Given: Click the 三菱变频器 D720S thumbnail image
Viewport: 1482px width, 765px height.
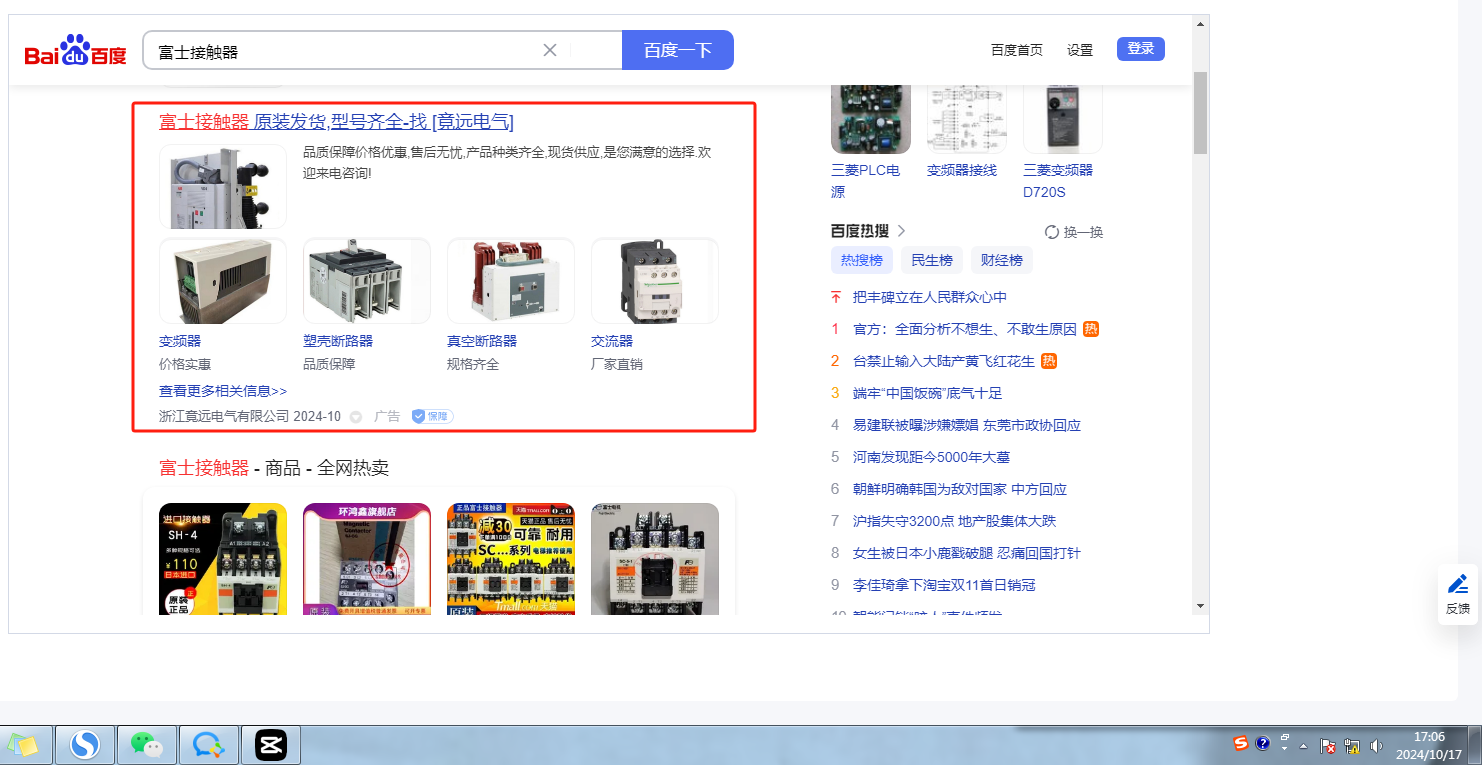Looking at the screenshot, I should click(1063, 118).
